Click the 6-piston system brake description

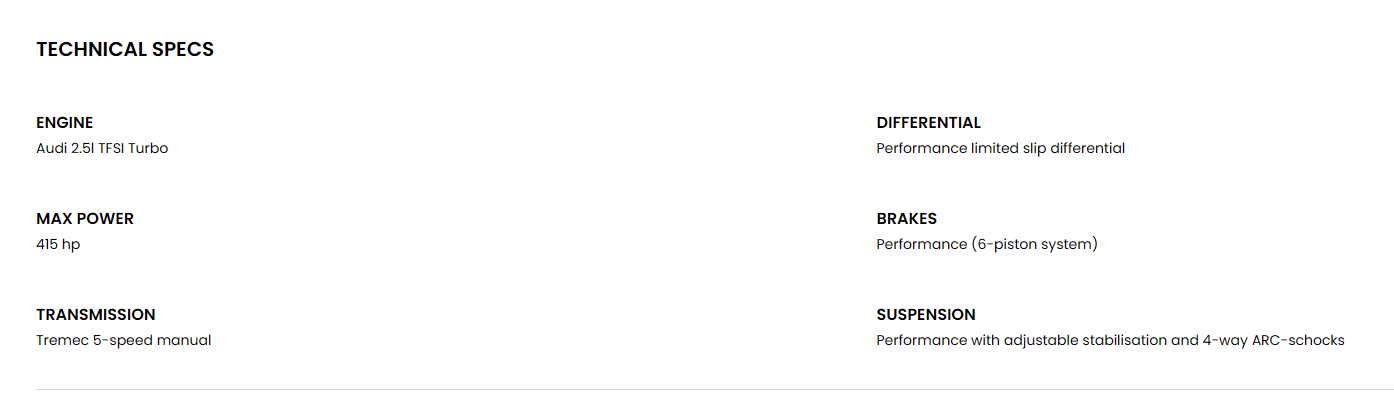tap(987, 244)
